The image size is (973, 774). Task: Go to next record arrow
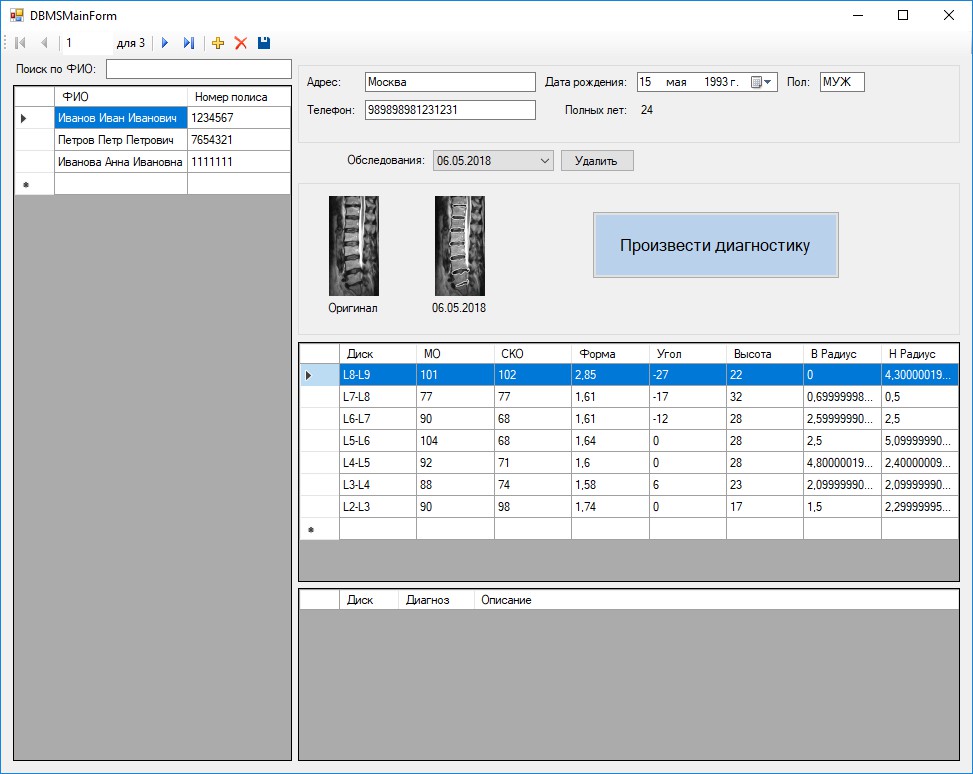(165, 43)
